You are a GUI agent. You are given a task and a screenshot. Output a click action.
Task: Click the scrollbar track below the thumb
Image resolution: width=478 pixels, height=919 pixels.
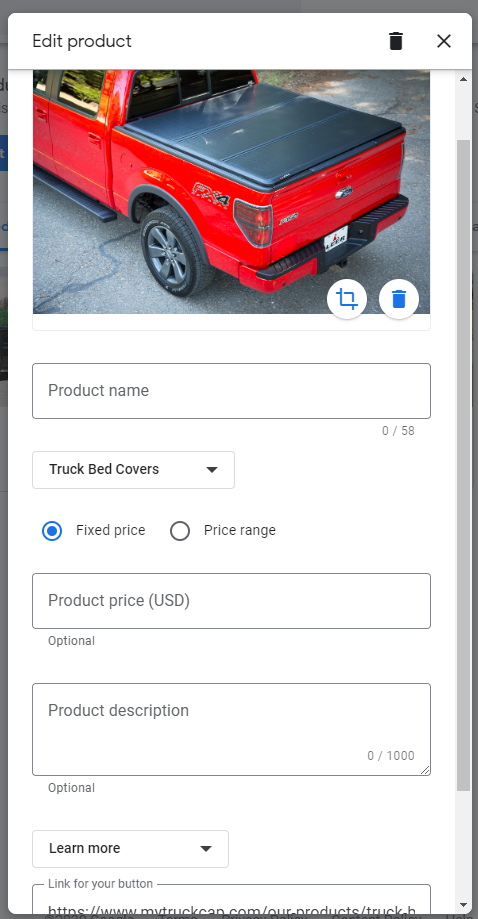463,844
